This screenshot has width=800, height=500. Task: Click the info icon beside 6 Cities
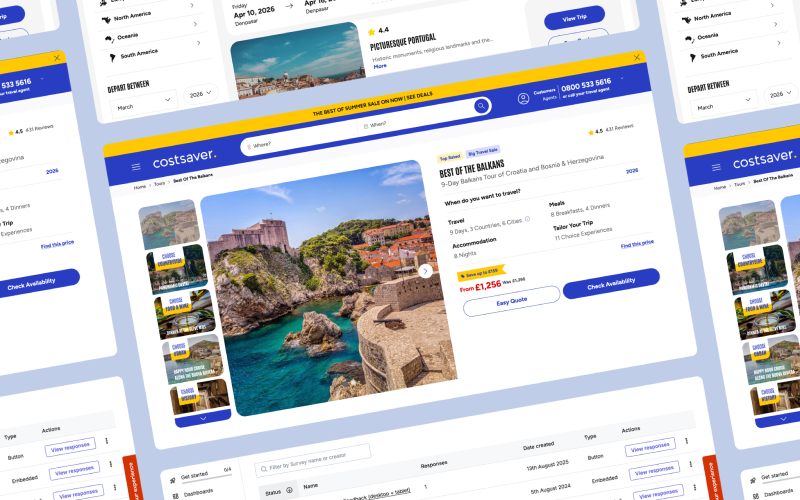(527, 220)
